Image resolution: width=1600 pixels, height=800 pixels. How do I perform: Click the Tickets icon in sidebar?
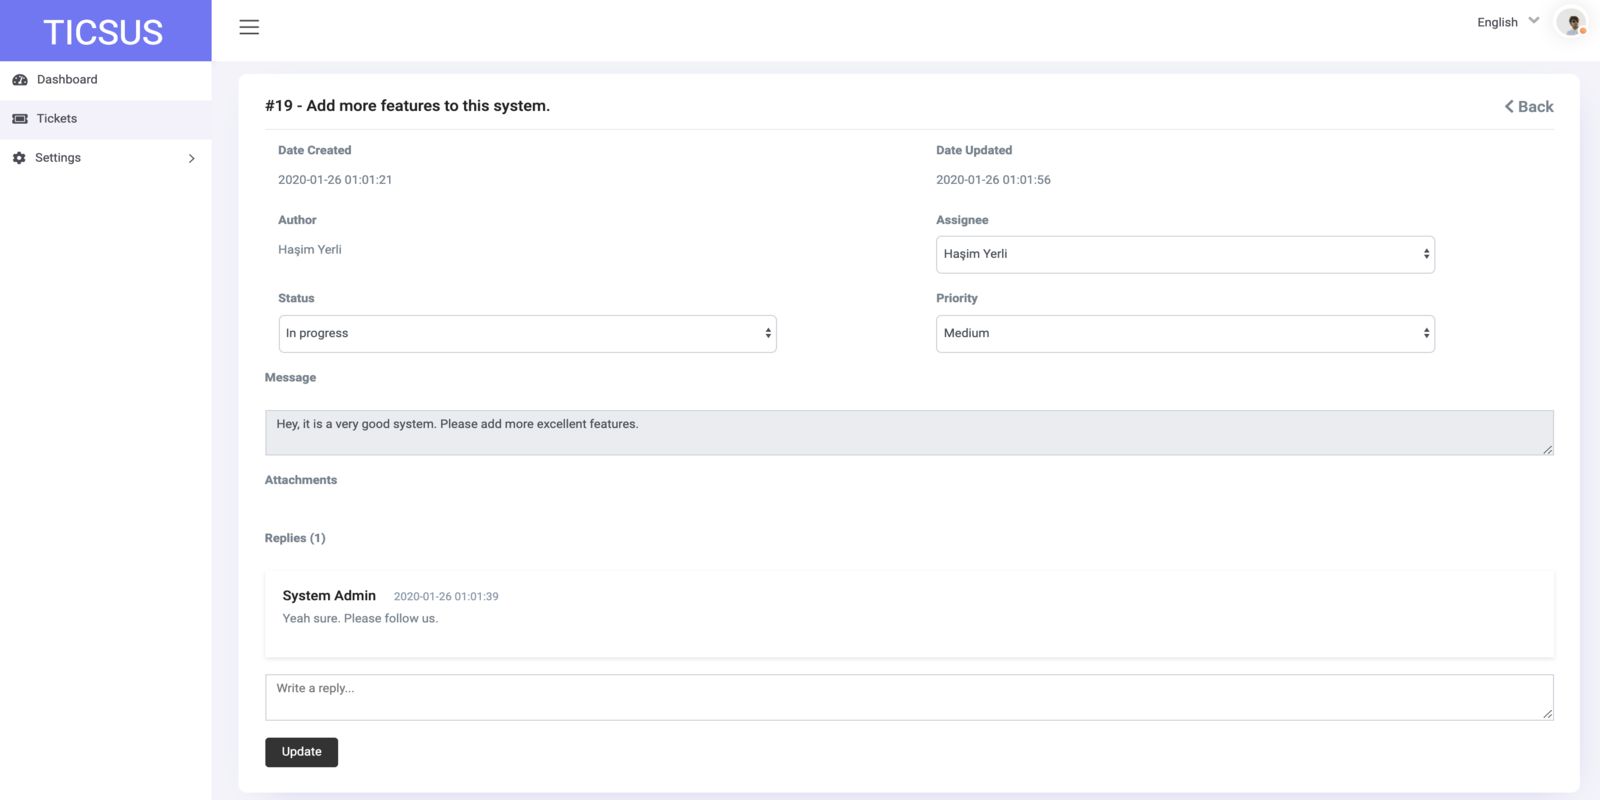pyautogui.click(x=20, y=119)
